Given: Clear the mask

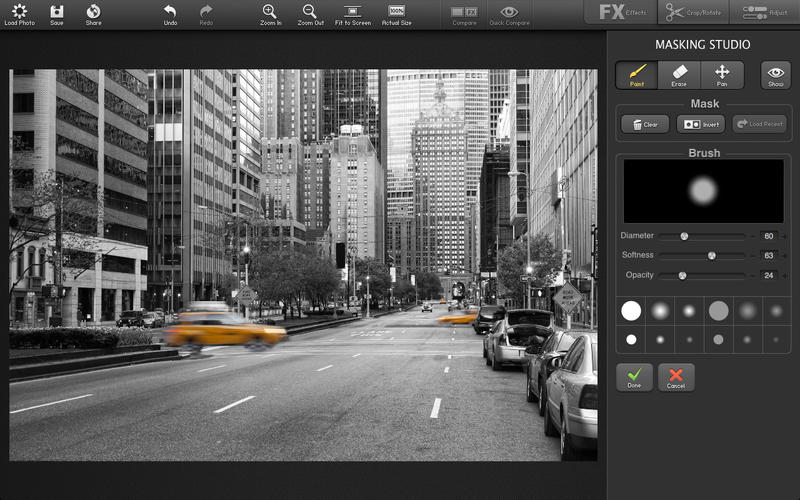Looking at the screenshot, I should coord(645,124).
